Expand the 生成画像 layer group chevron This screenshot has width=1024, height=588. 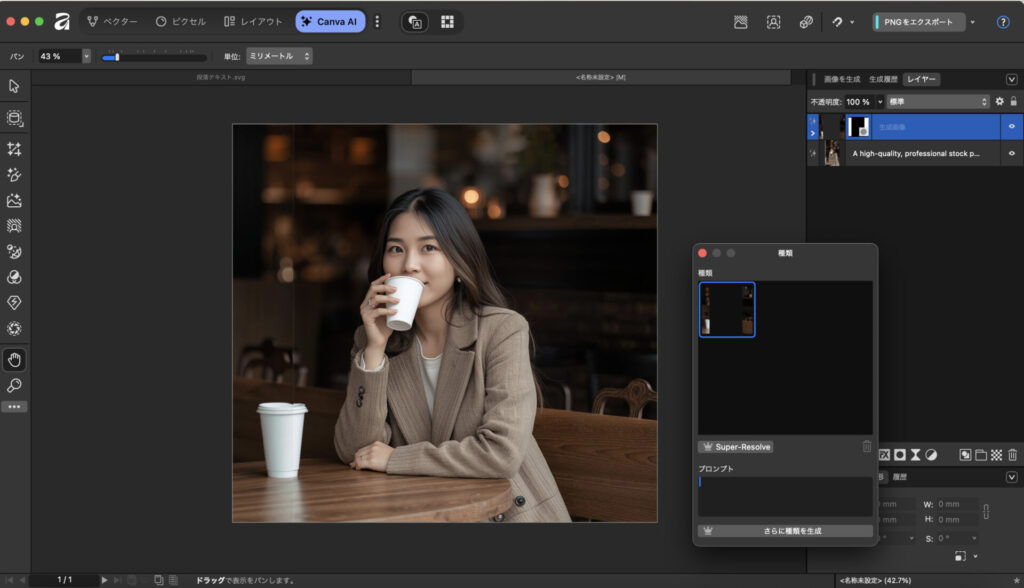(x=812, y=132)
